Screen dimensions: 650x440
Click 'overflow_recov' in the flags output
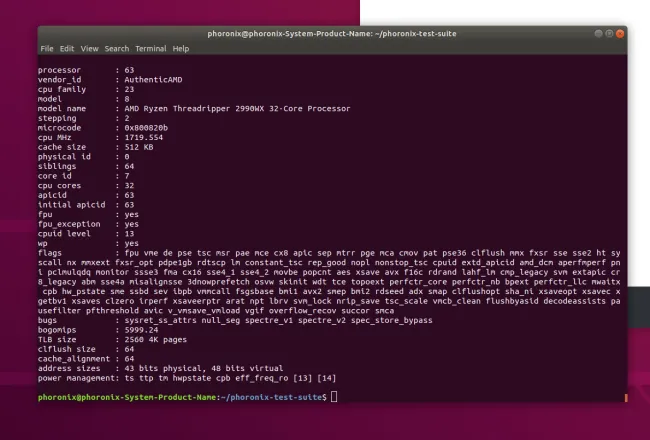point(302,311)
